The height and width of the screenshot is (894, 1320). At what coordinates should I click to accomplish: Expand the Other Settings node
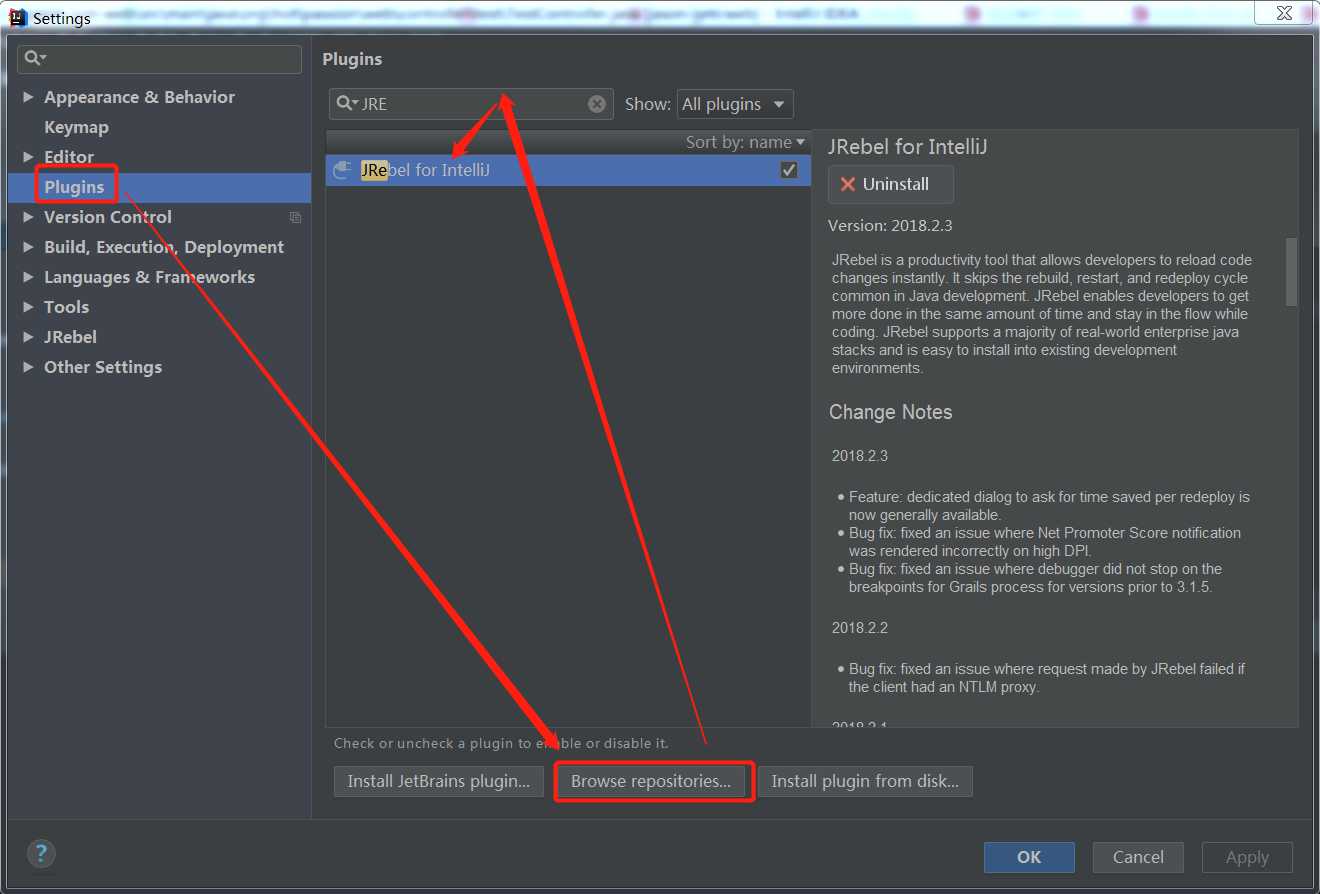28,367
